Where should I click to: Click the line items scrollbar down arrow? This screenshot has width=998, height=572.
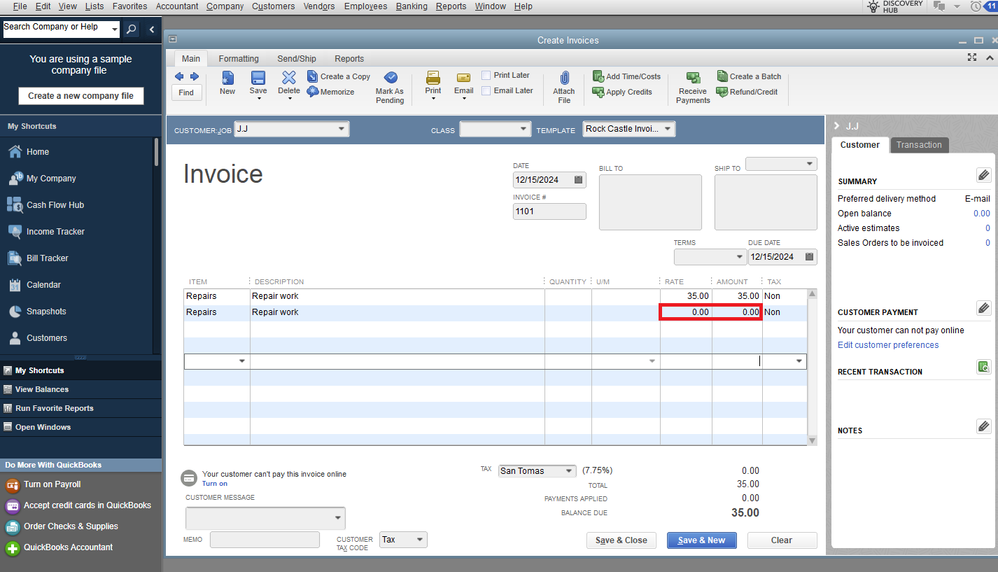point(812,441)
